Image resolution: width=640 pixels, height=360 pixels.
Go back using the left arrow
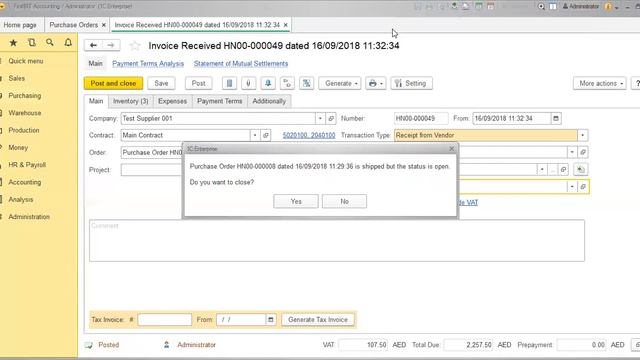(93, 45)
